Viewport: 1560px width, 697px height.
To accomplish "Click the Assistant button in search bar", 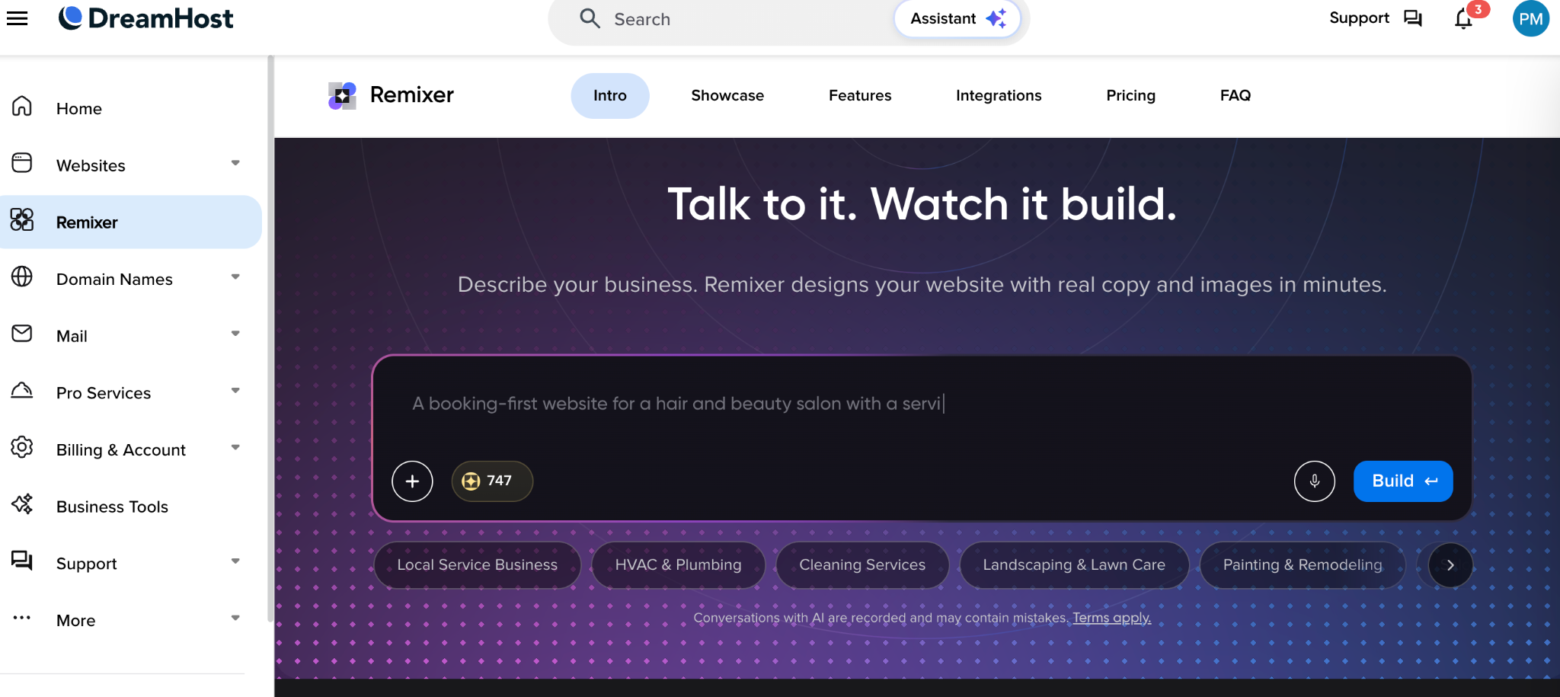I will tap(957, 19).
